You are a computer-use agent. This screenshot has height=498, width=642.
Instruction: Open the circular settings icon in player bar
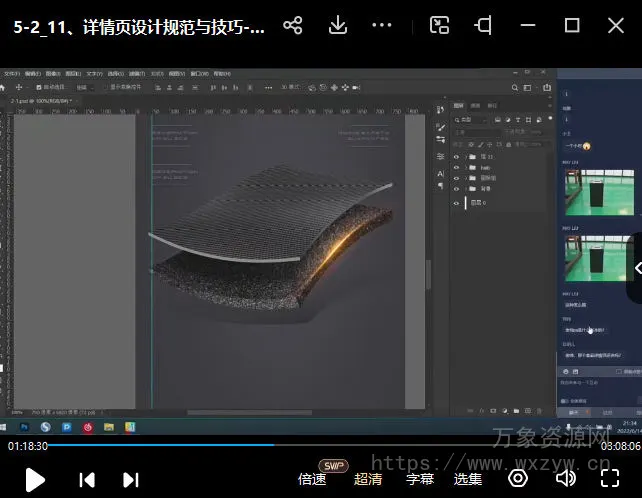518,478
